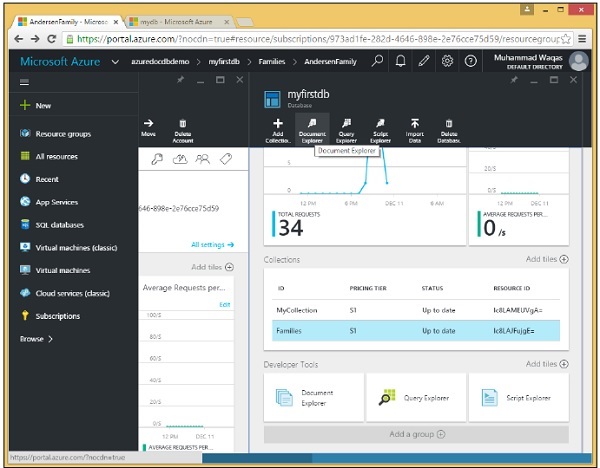Click the pencil edit dashboard icon
Image resolution: width=600 pixels, height=468 pixels.
pyautogui.click(x=424, y=61)
